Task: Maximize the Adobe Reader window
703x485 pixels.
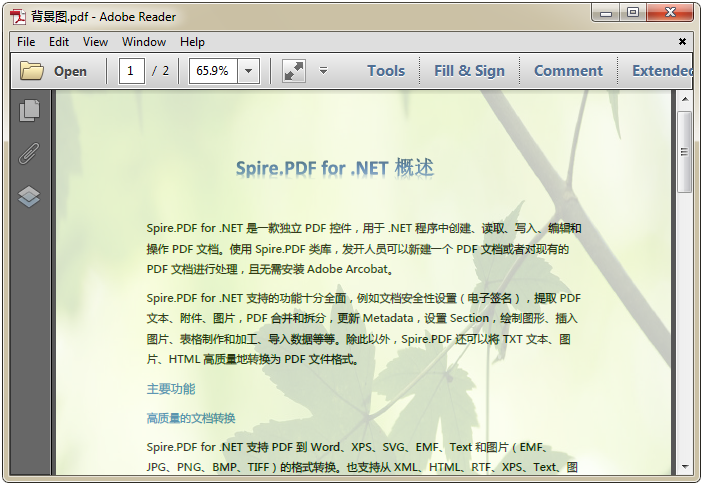Action: tap(633, 12)
